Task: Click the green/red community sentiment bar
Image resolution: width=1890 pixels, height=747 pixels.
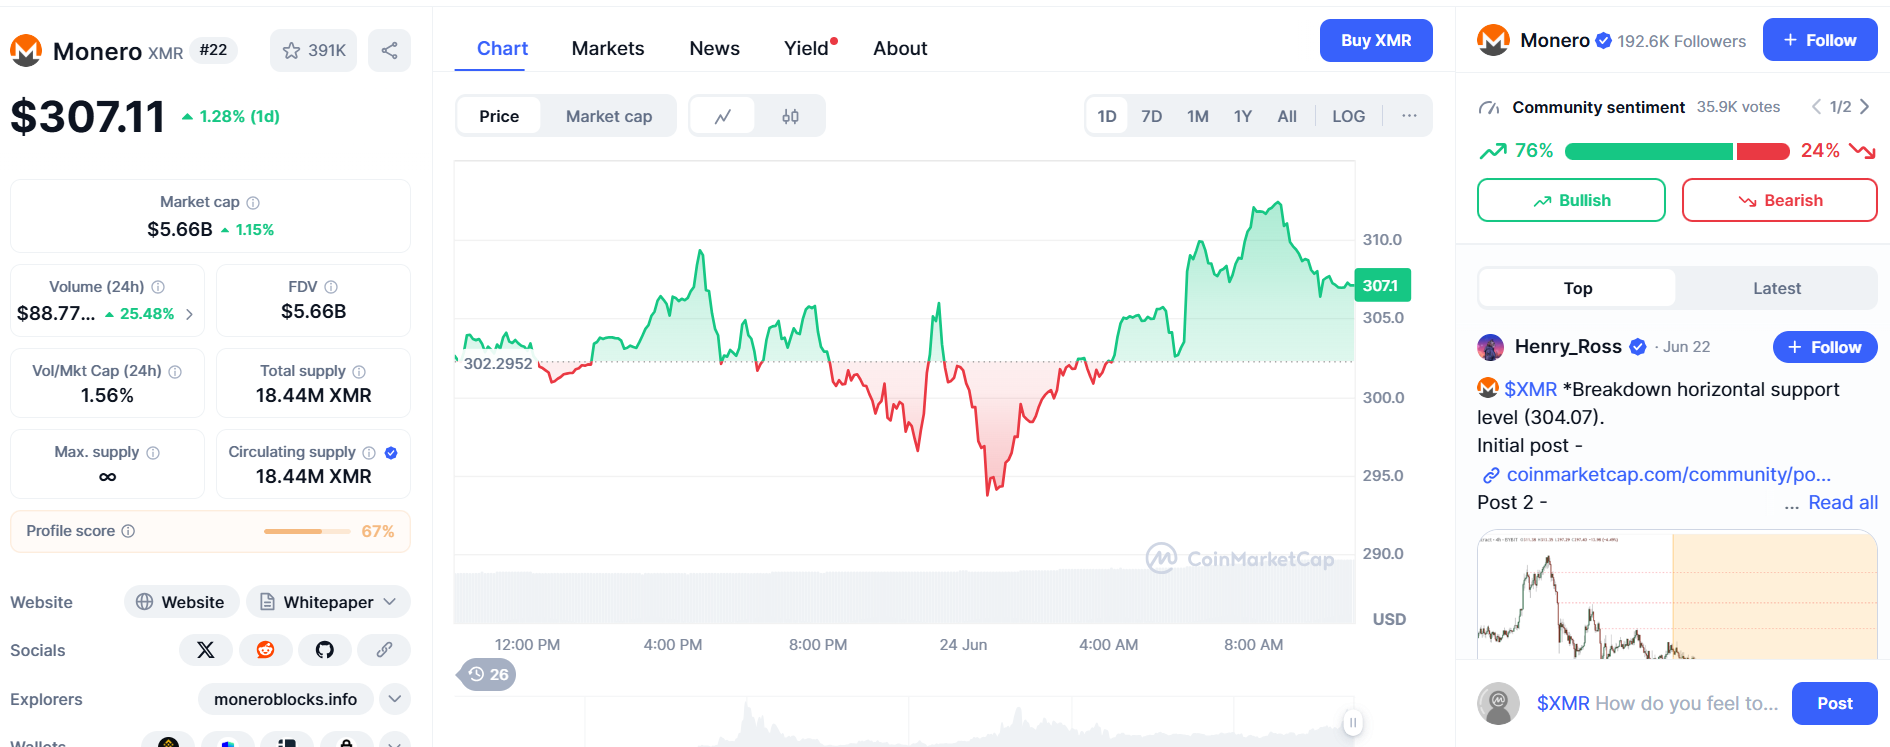Action: (1677, 151)
